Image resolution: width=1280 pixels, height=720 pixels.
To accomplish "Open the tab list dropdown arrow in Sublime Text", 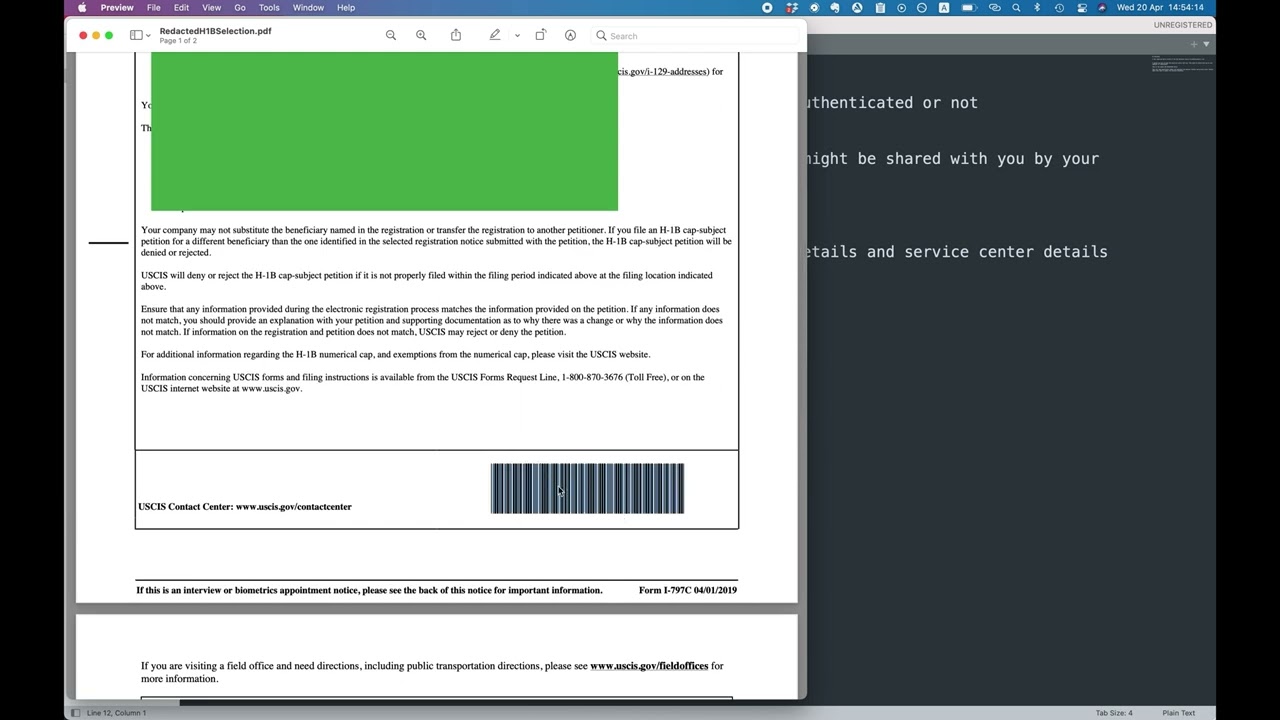I will (x=1207, y=44).
